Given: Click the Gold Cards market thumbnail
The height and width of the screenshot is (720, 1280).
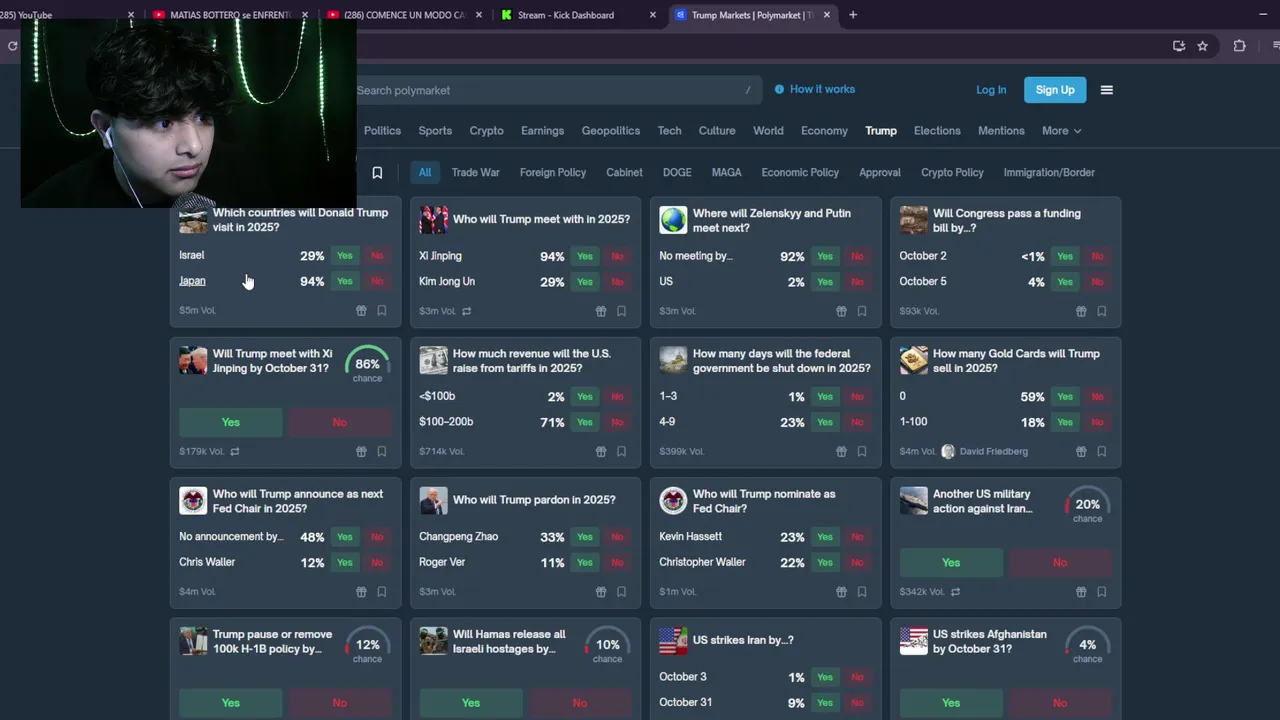Looking at the screenshot, I should click(x=913, y=361).
